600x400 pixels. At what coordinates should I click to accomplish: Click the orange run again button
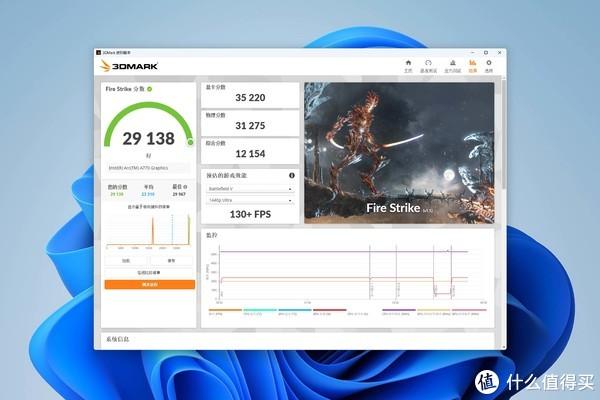(x=150, y=284)
